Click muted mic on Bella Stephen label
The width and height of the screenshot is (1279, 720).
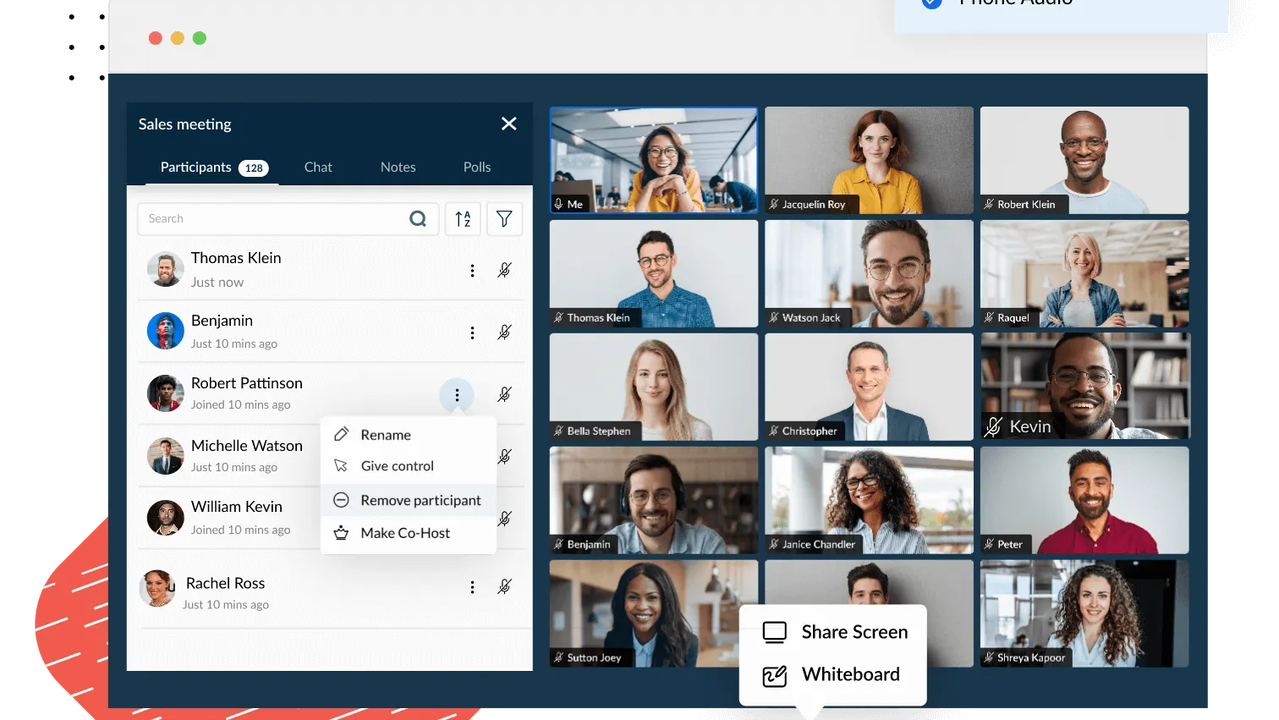(x=559, y=431)
